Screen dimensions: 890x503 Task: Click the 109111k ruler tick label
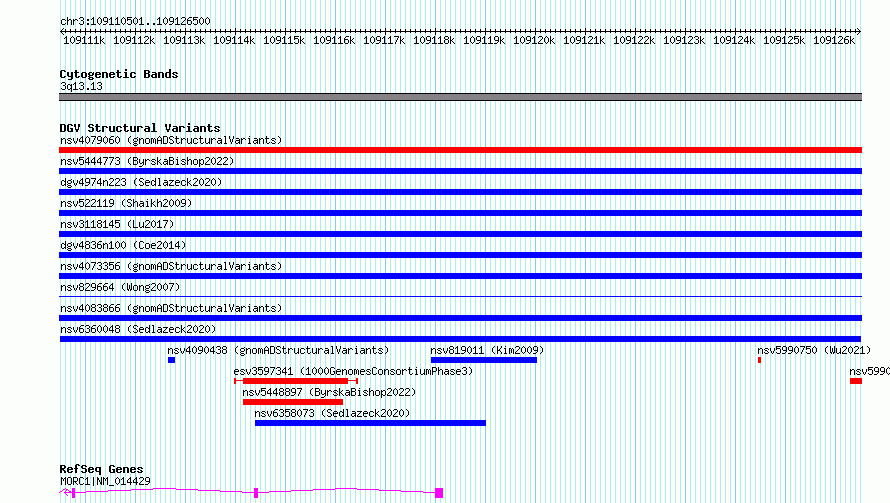[x=84, y=40]
